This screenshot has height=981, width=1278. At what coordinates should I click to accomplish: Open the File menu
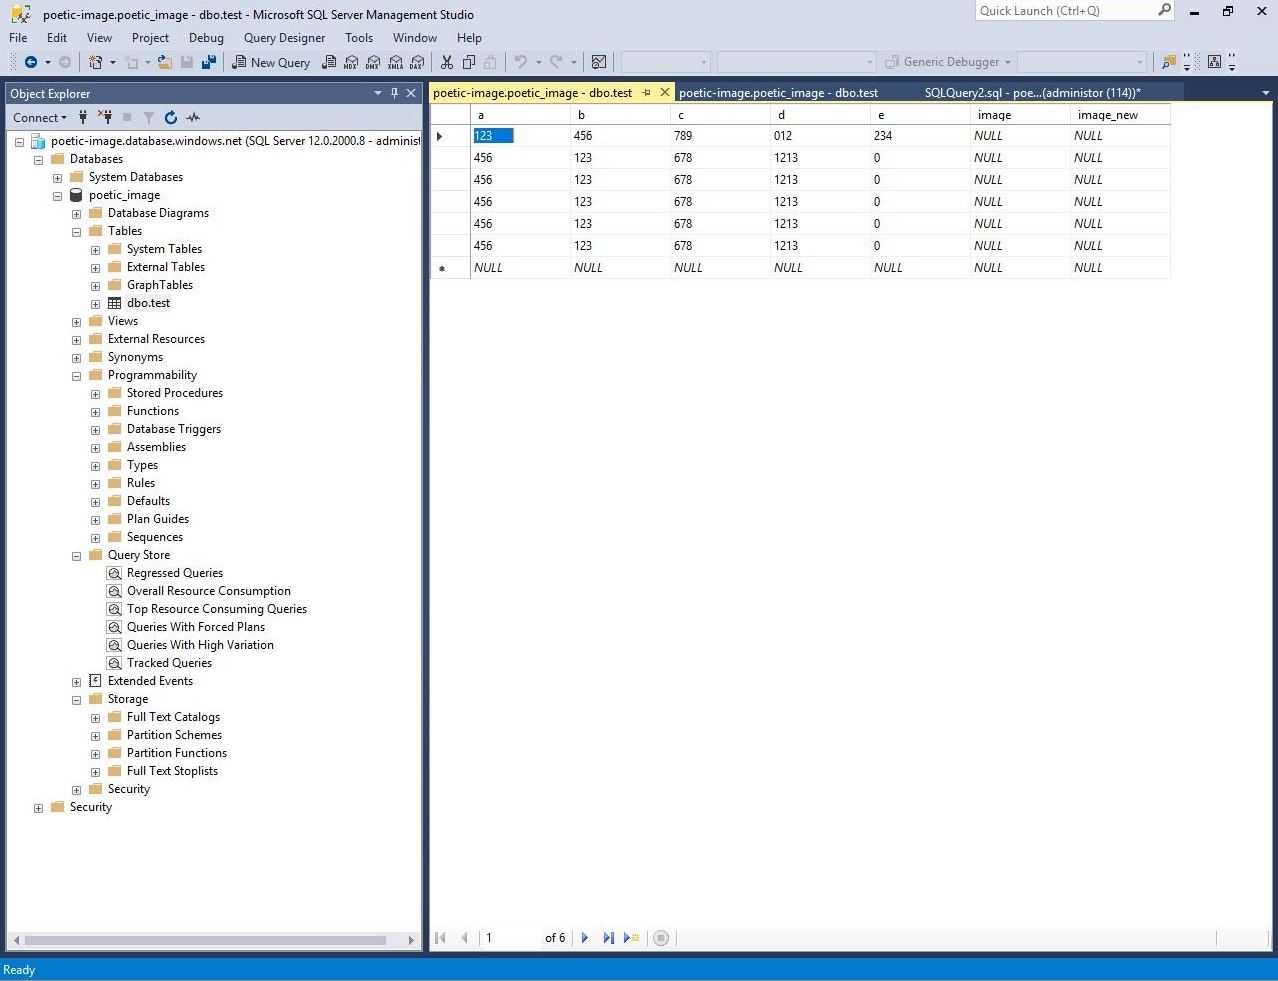pyautogui.click(x=18, y=38)
